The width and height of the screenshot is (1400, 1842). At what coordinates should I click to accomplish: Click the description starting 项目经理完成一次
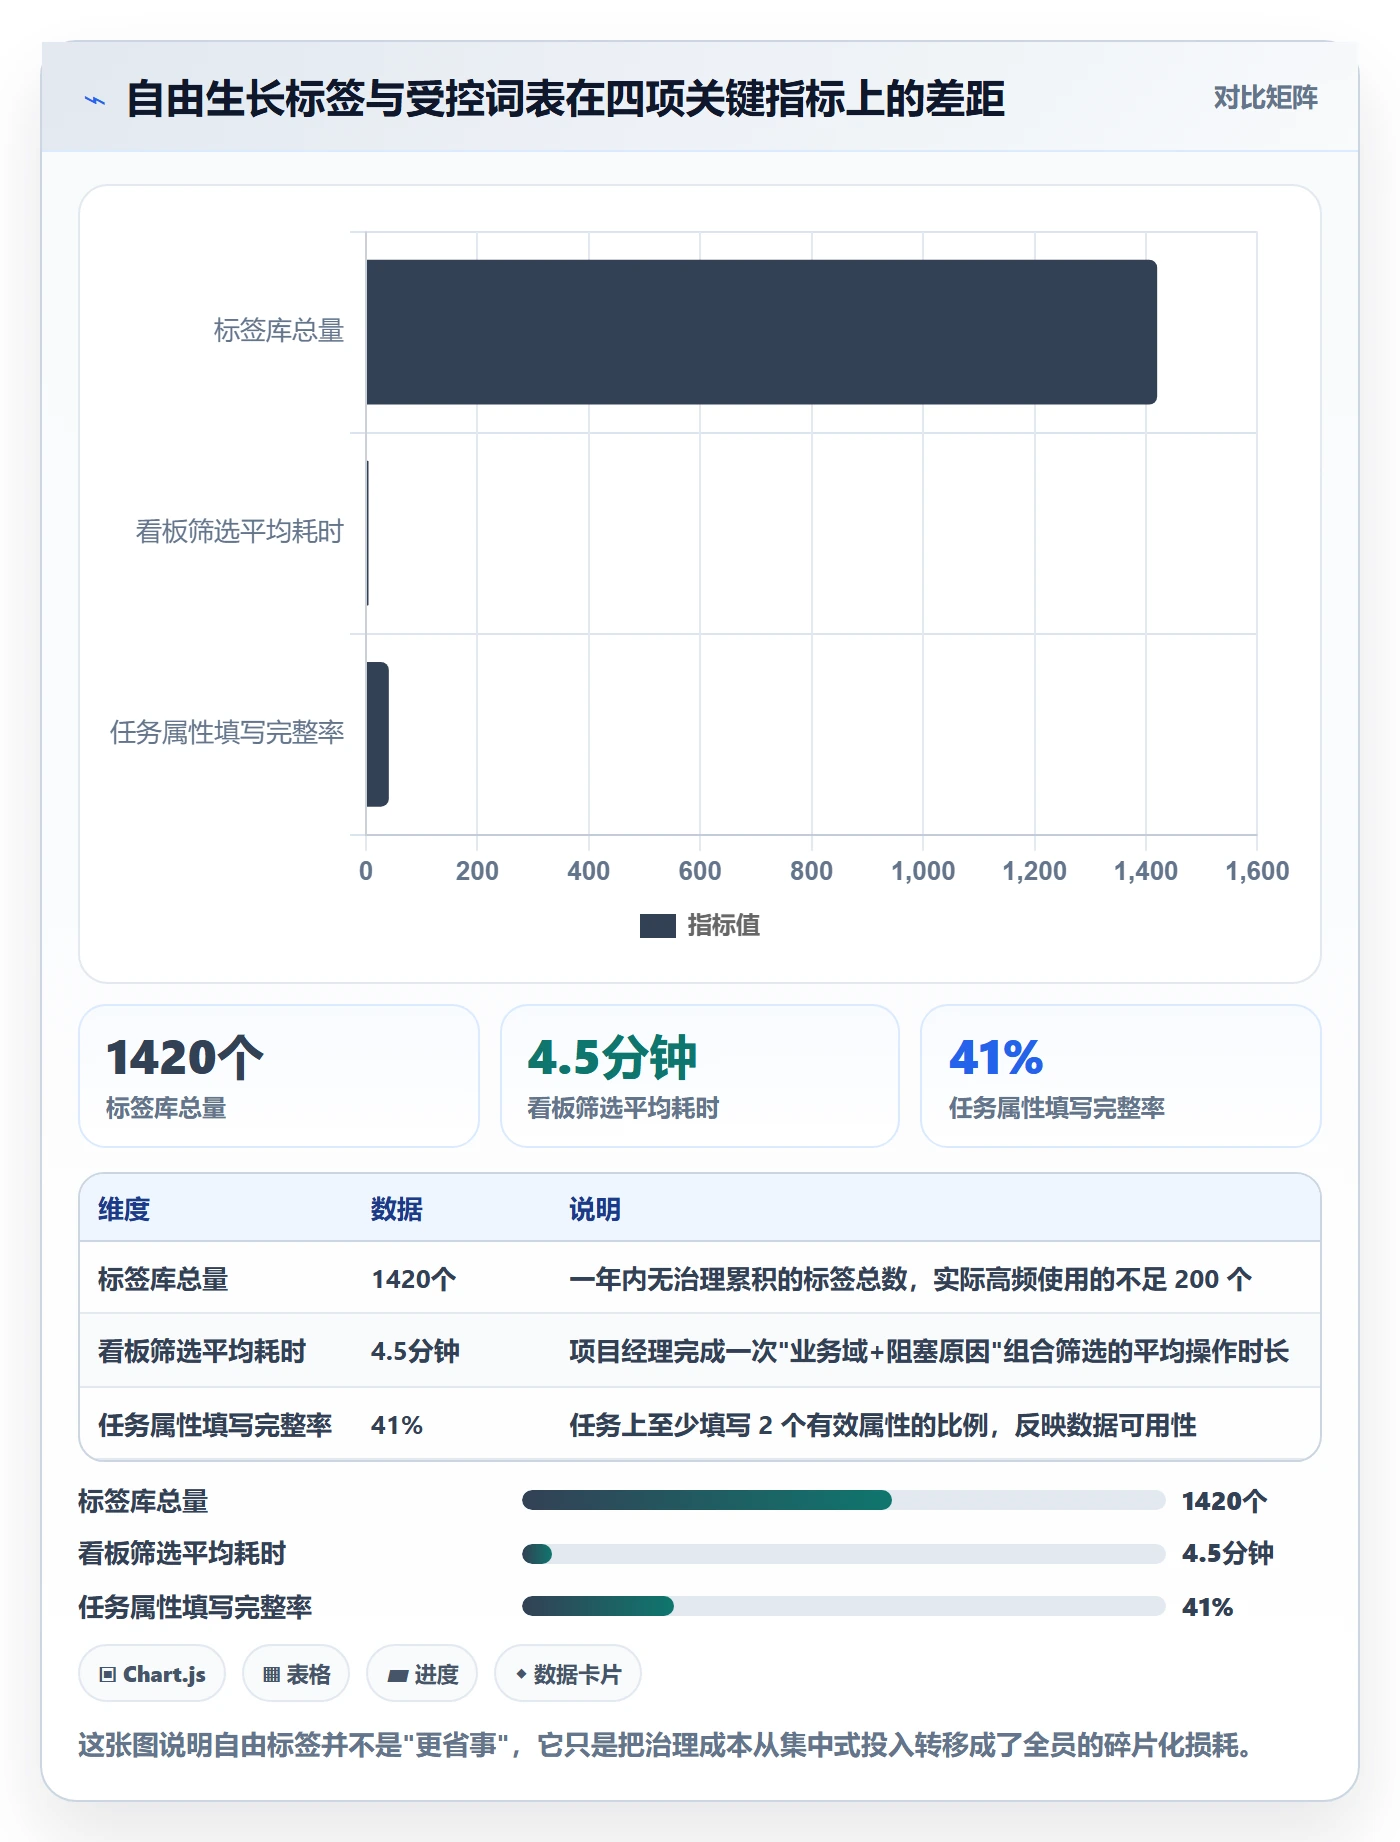pyautogui.click(x=929, y=1351)
